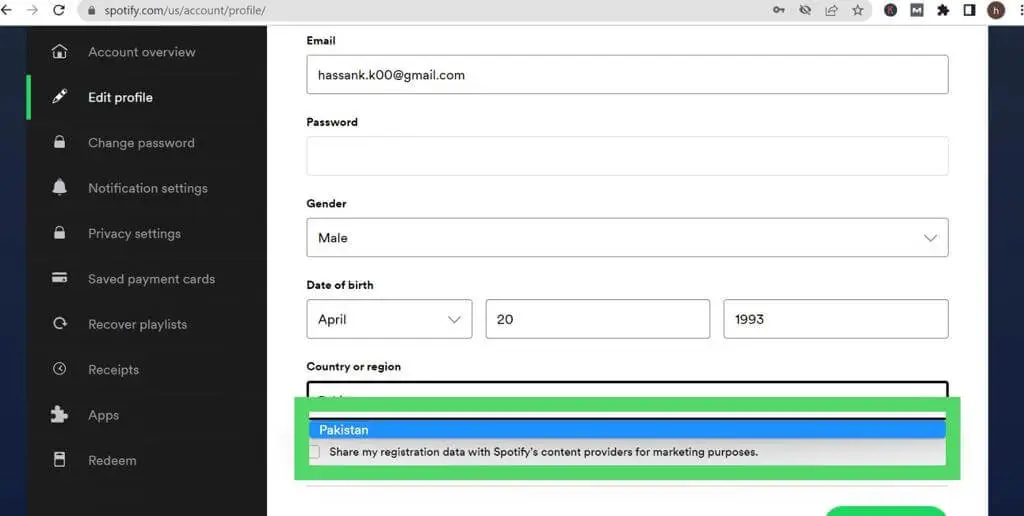1024x516 pixels.
Task: Click the birth year field showing 1993
Action: click(x=836, y=319)
